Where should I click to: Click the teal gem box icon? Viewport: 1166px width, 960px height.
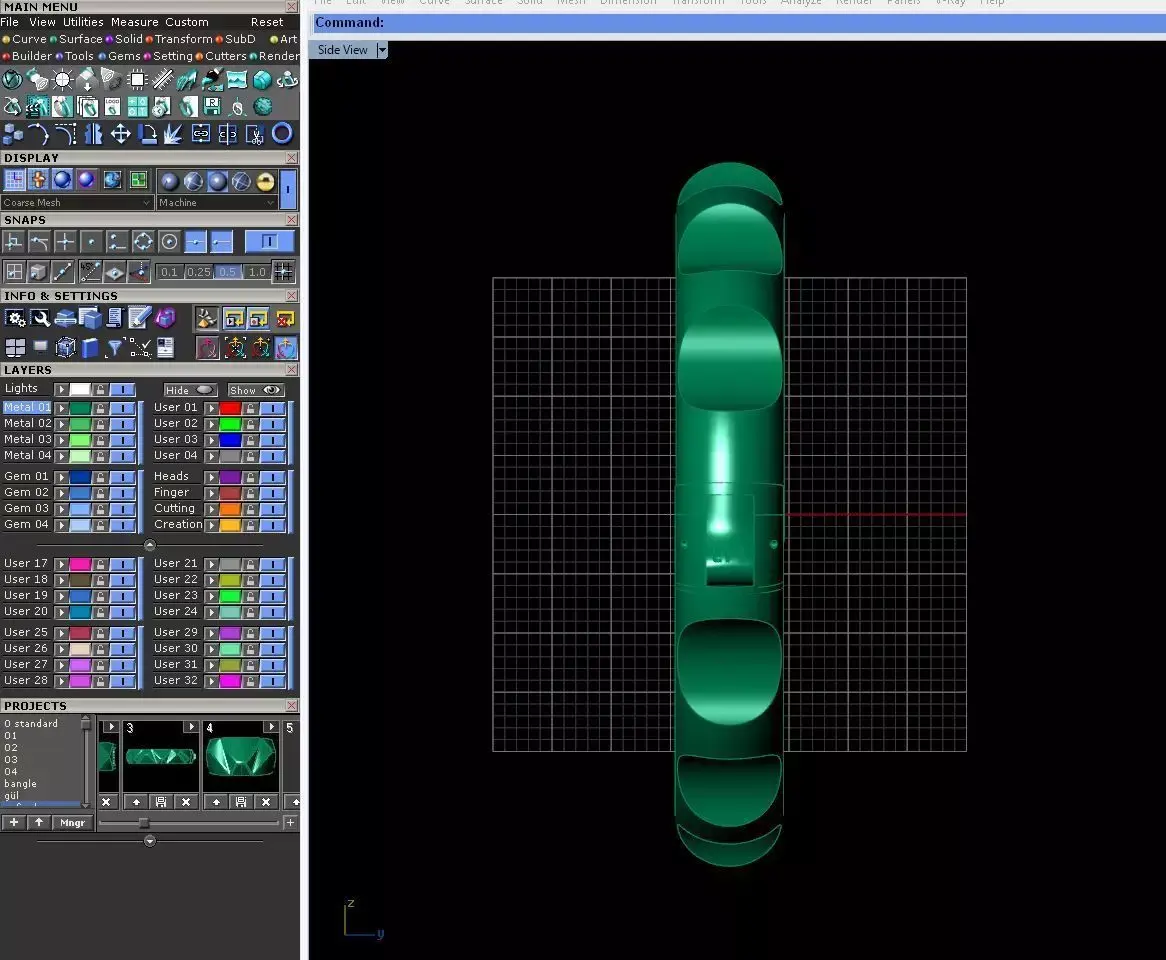(262, 80)
